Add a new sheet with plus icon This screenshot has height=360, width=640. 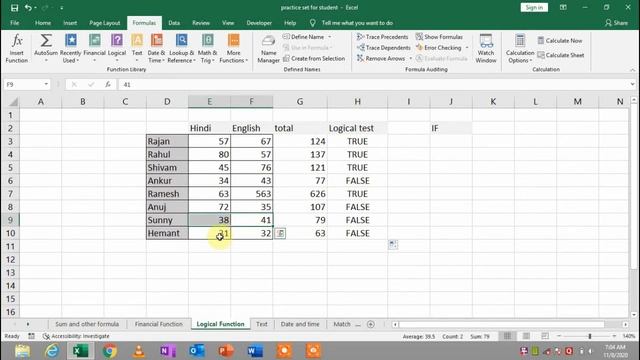coord(371,324)
